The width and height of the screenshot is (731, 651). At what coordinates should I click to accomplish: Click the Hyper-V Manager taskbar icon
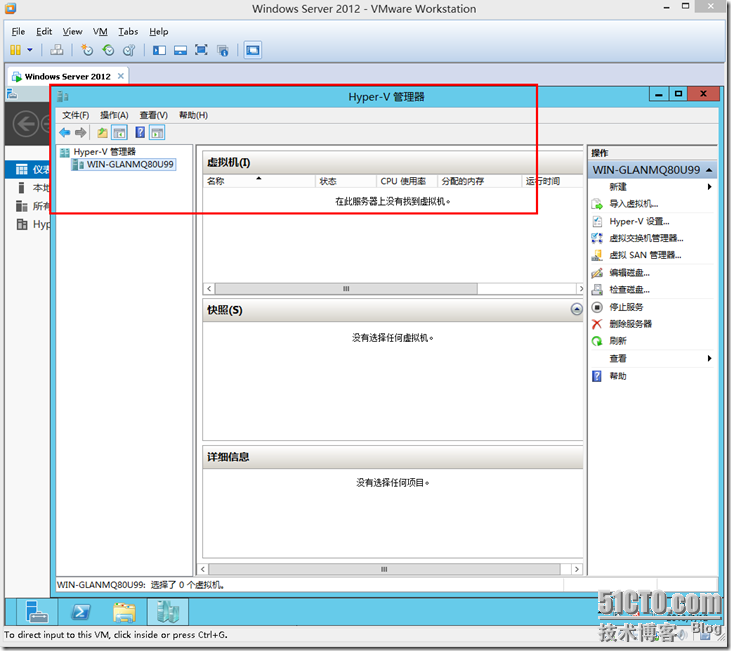[x=168, y=611]
